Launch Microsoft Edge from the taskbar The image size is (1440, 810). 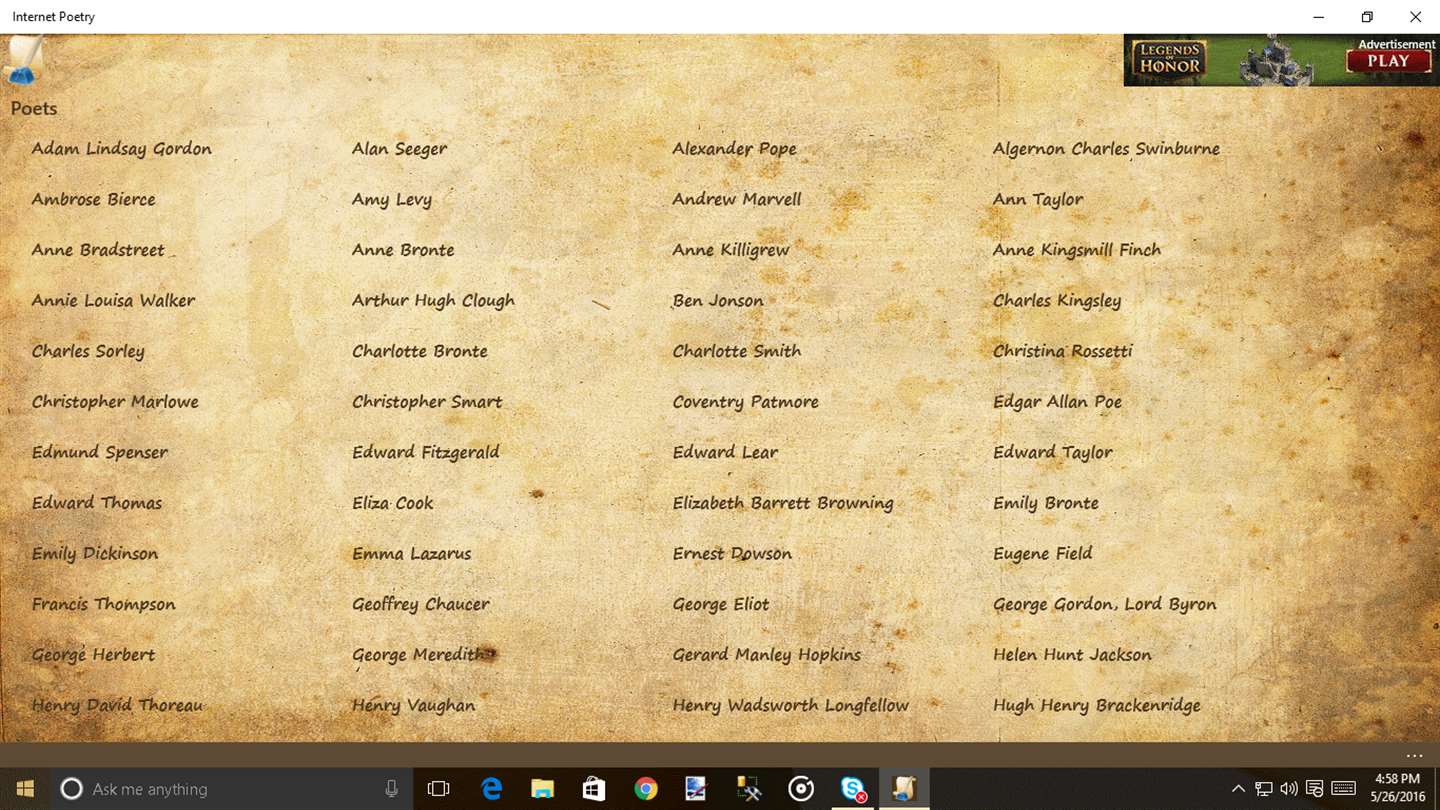pyautogui.click(x=491, y=789)
